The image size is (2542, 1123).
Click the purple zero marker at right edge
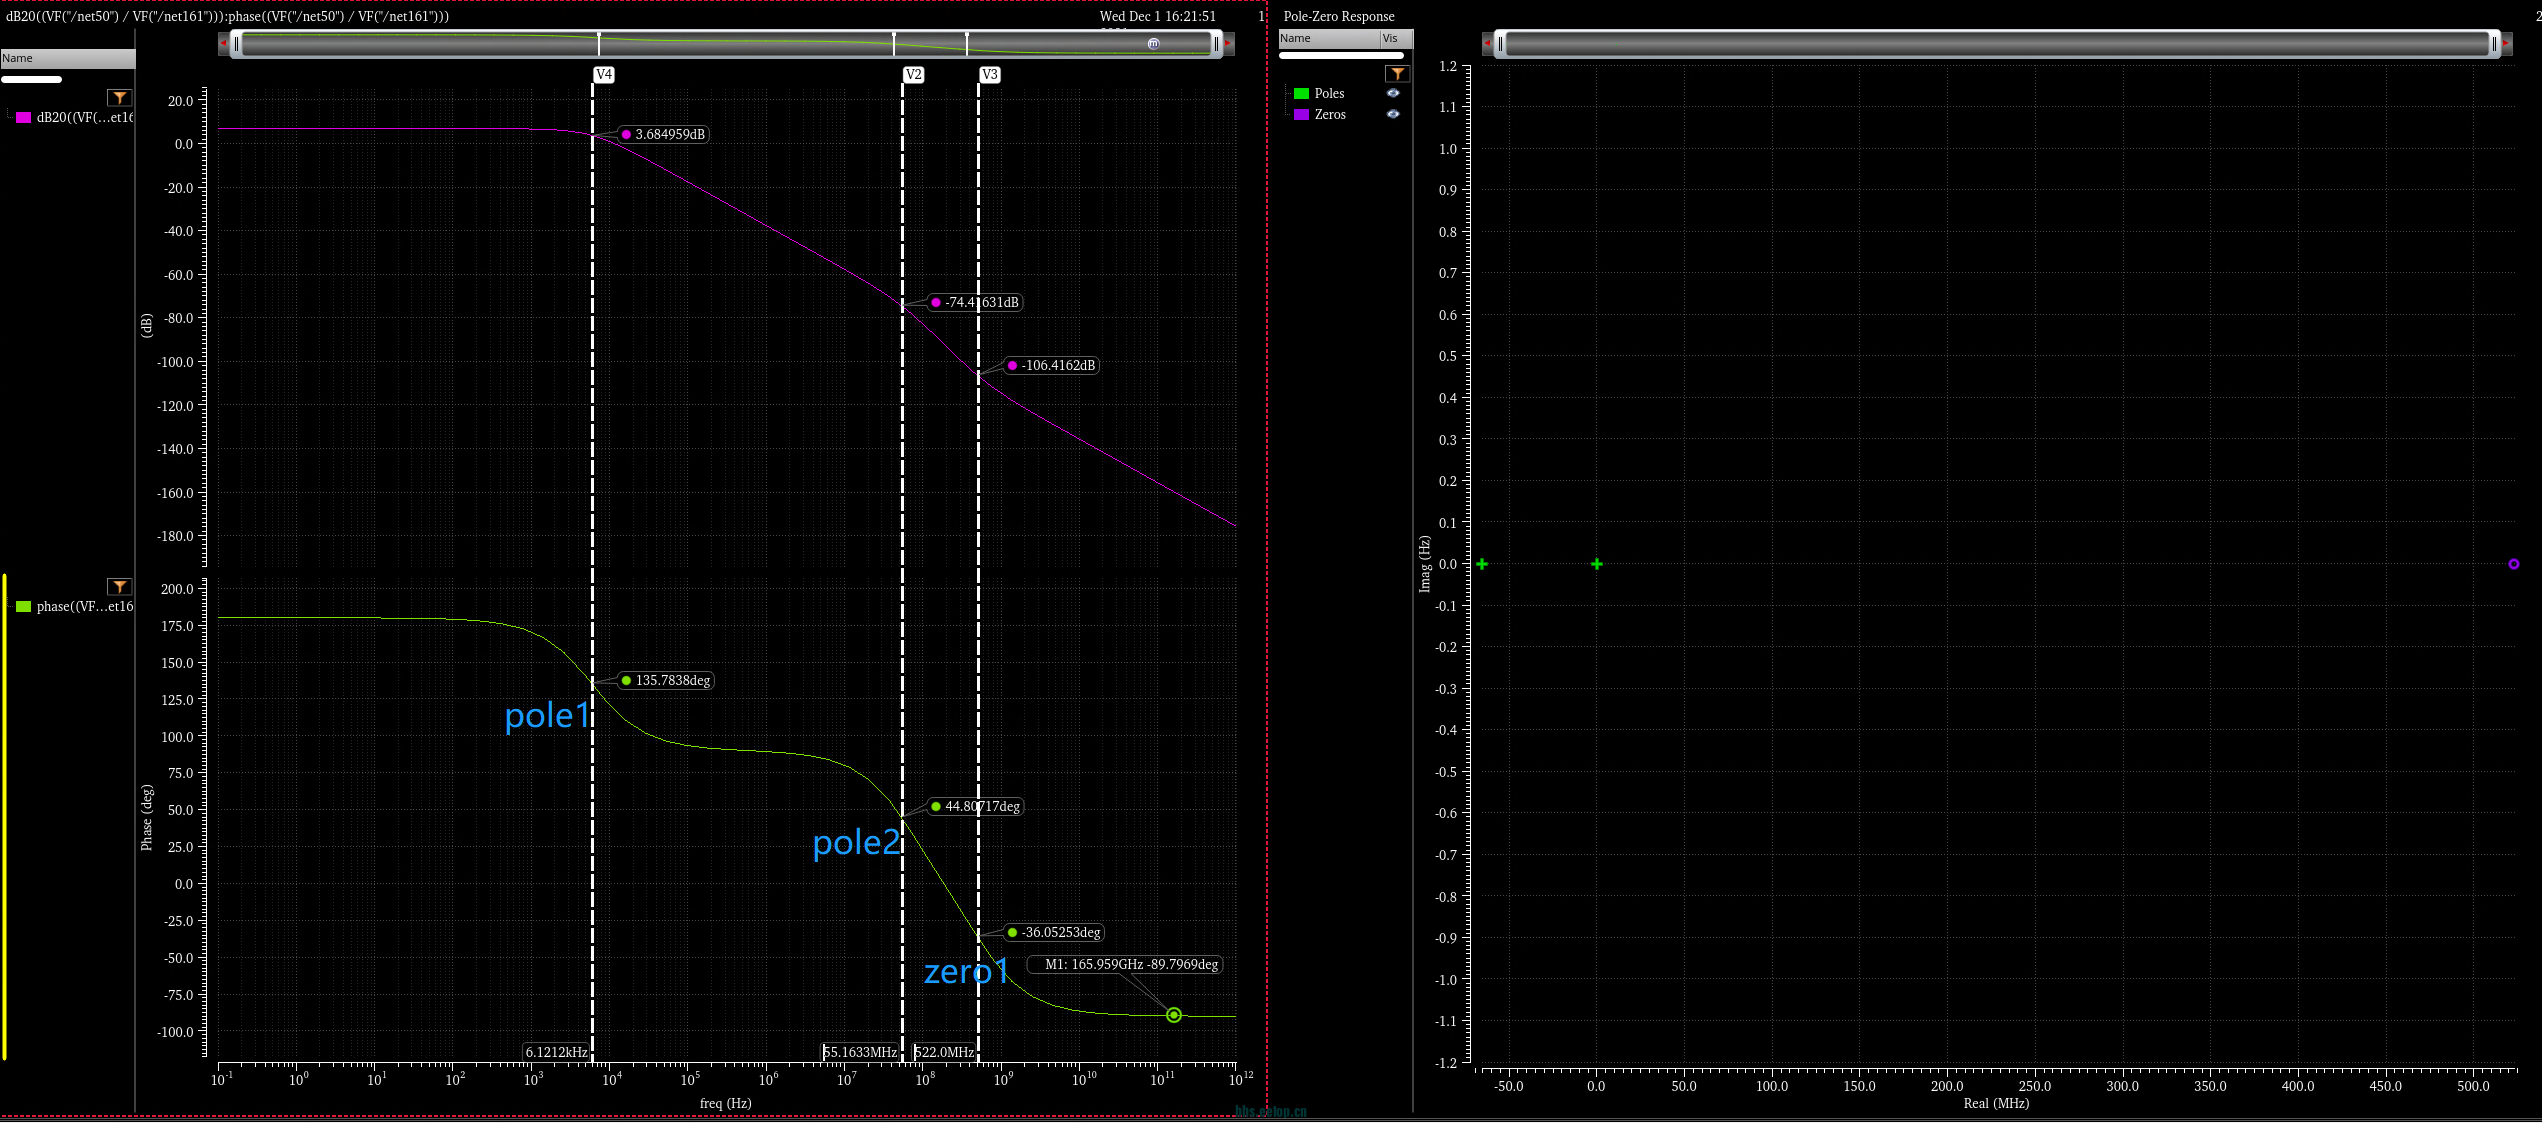coord(2514,564)
